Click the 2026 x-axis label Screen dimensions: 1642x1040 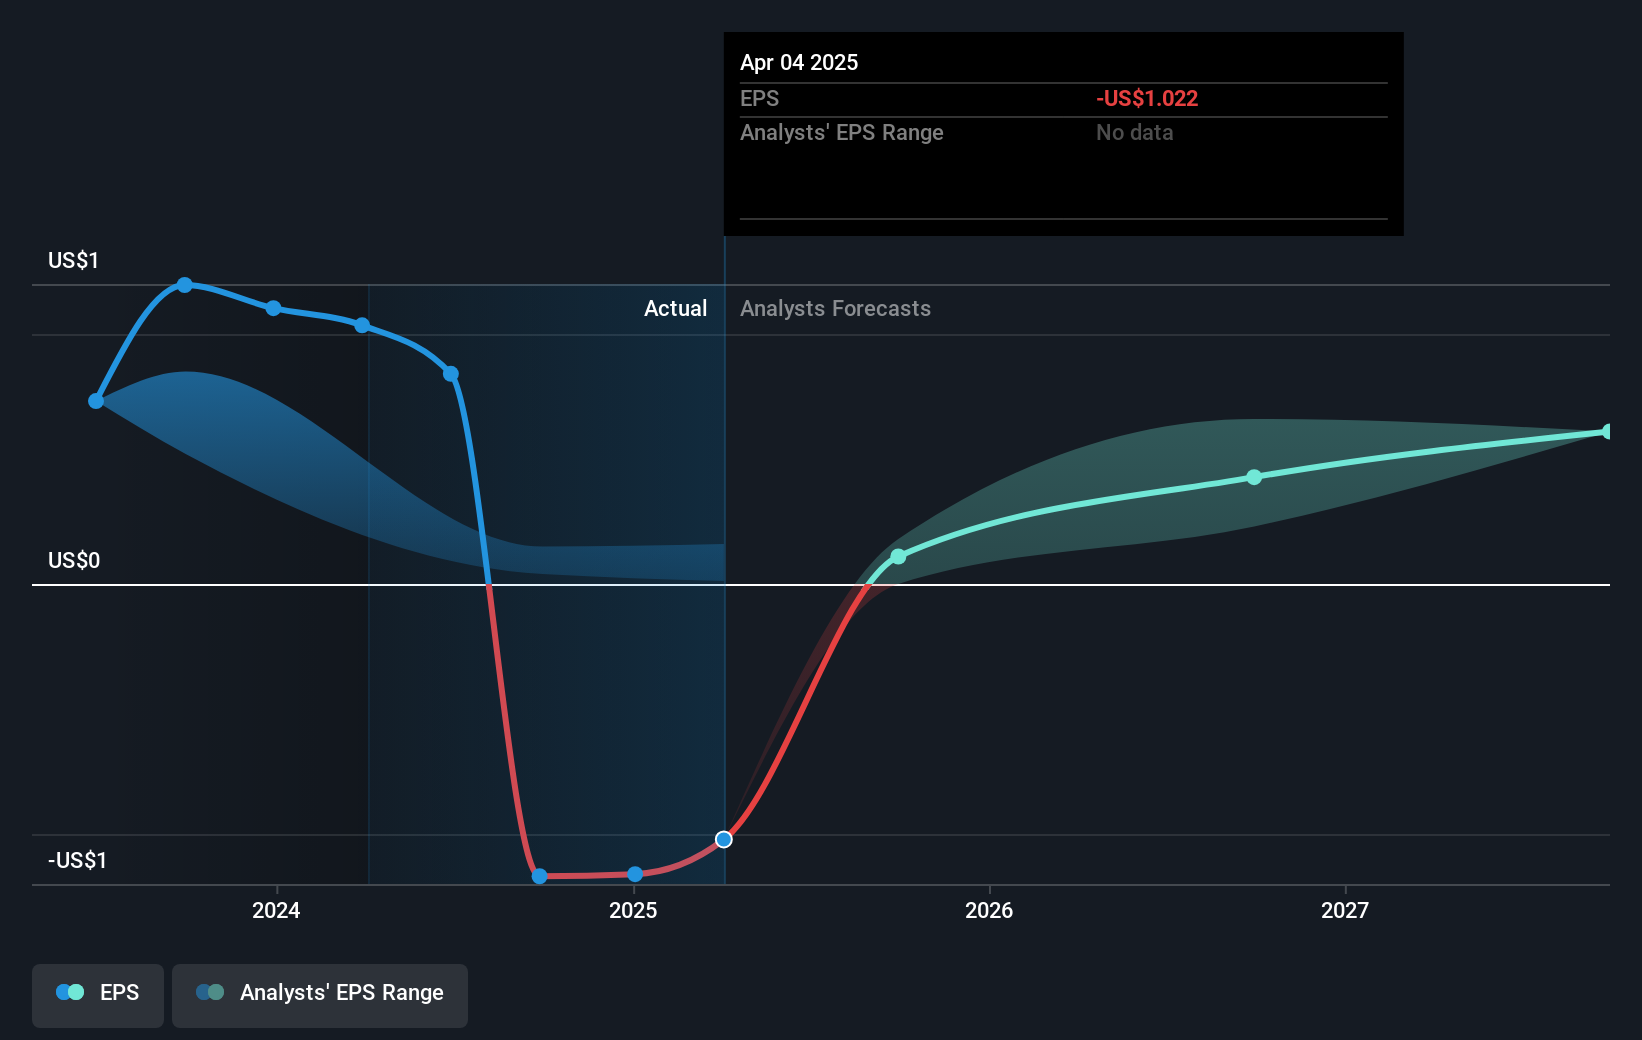tap(989, 910)
